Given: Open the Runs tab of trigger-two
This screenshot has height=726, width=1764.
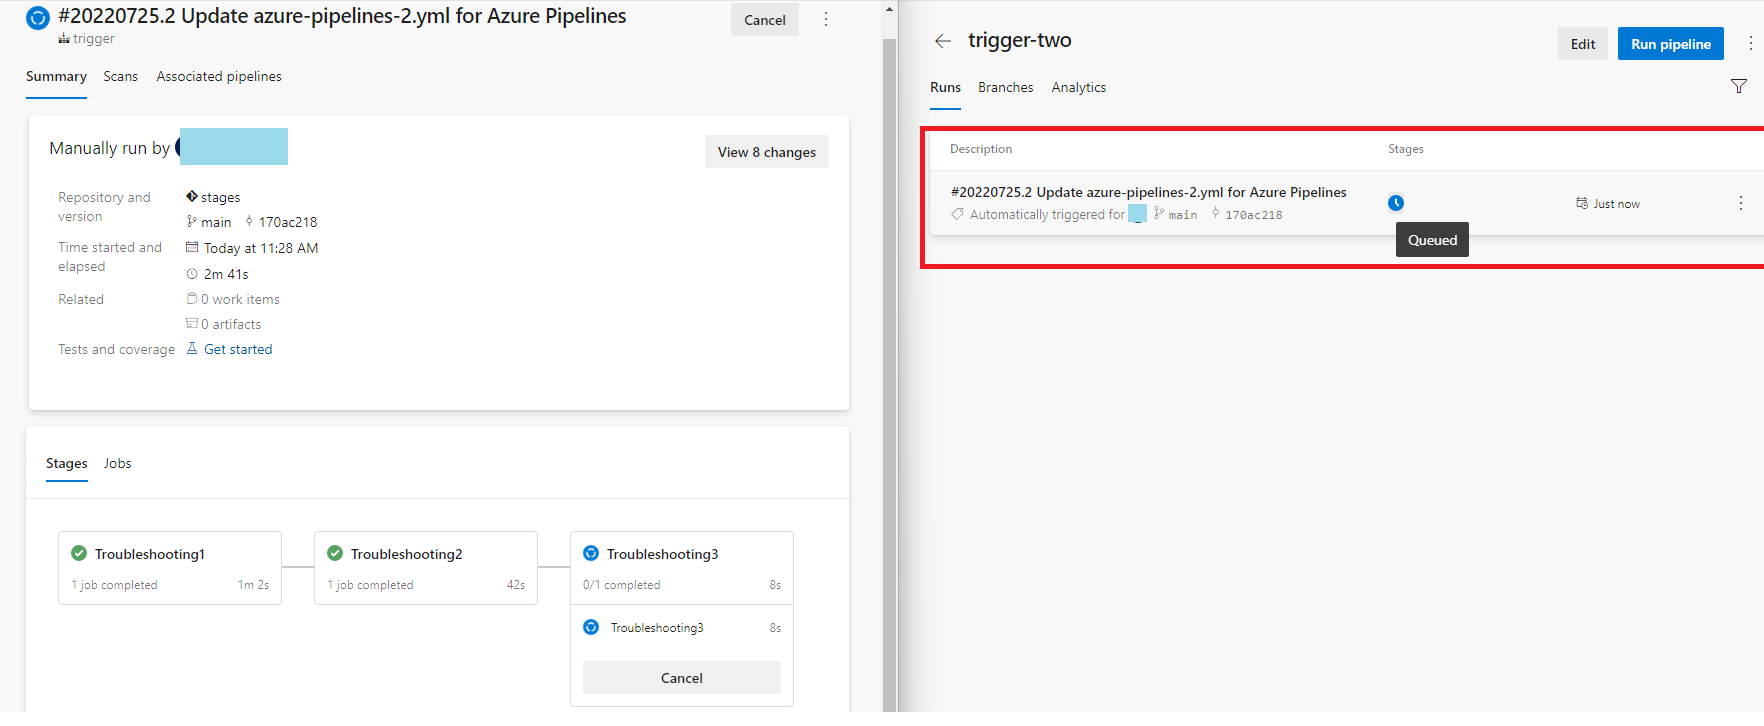Looking at the screenshot, I should 945,88.
